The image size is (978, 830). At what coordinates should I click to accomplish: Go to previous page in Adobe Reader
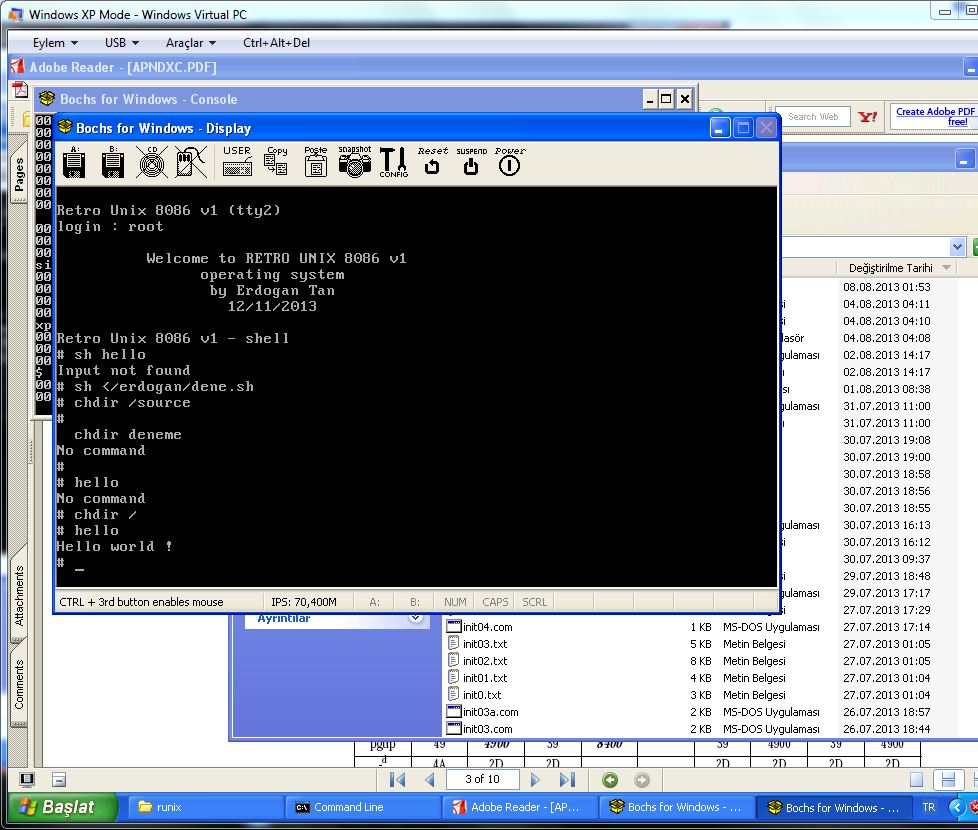click(430, 779)
